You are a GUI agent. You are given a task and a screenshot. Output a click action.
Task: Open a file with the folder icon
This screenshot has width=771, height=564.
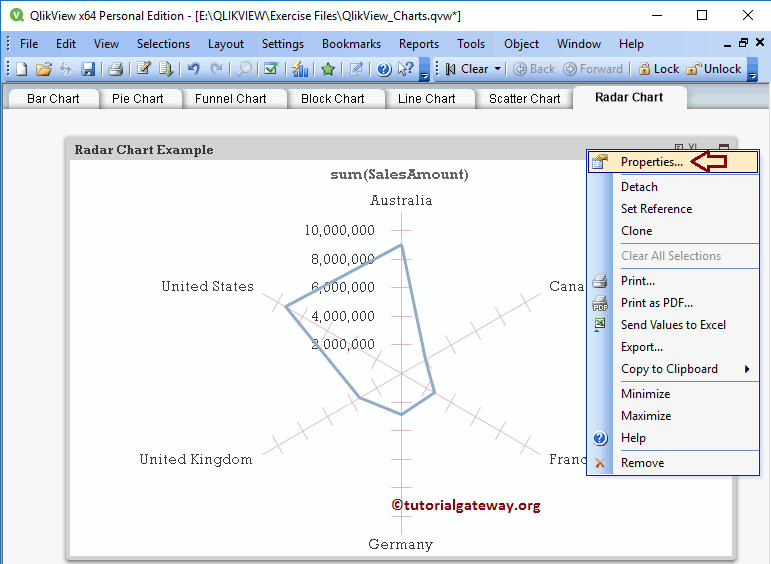[x=44, y=69]
